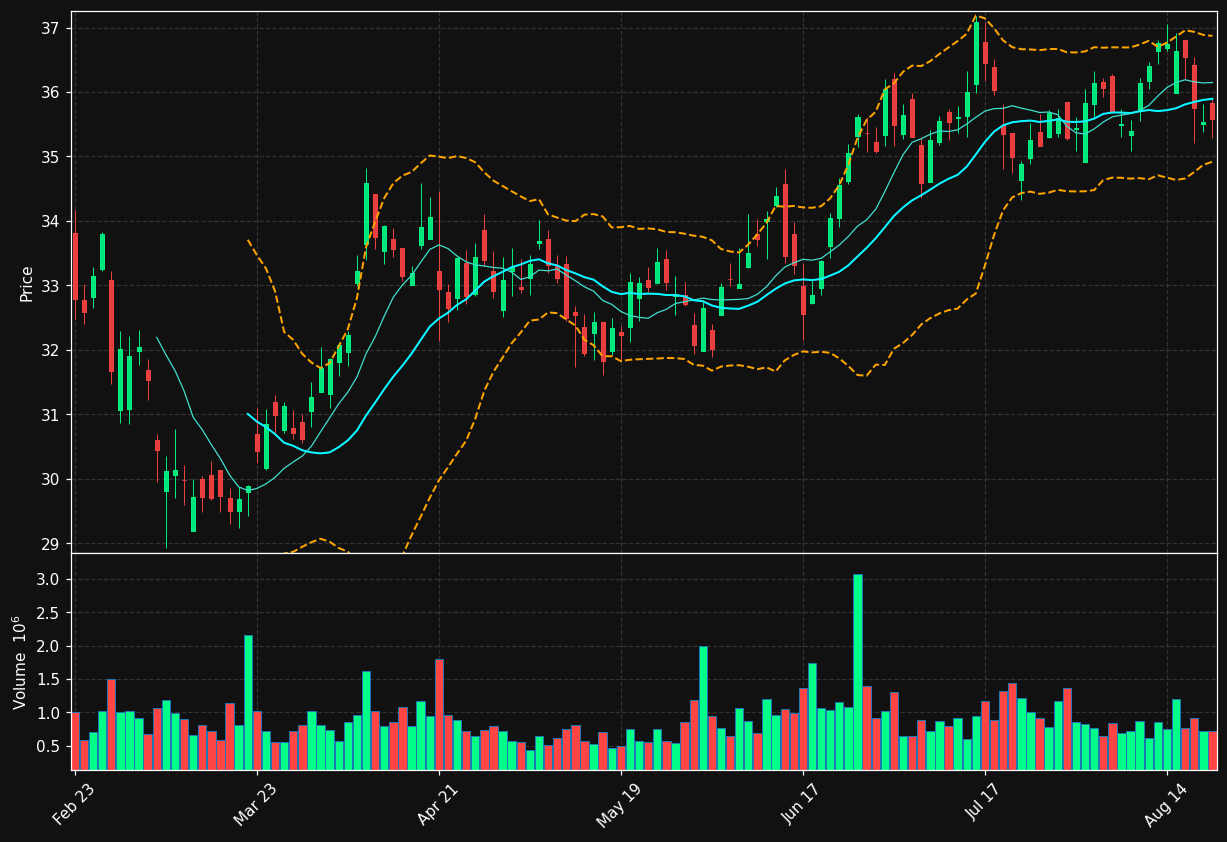Click the Apr 21 date label
The image size is (1227, 842).
(437, 804)
